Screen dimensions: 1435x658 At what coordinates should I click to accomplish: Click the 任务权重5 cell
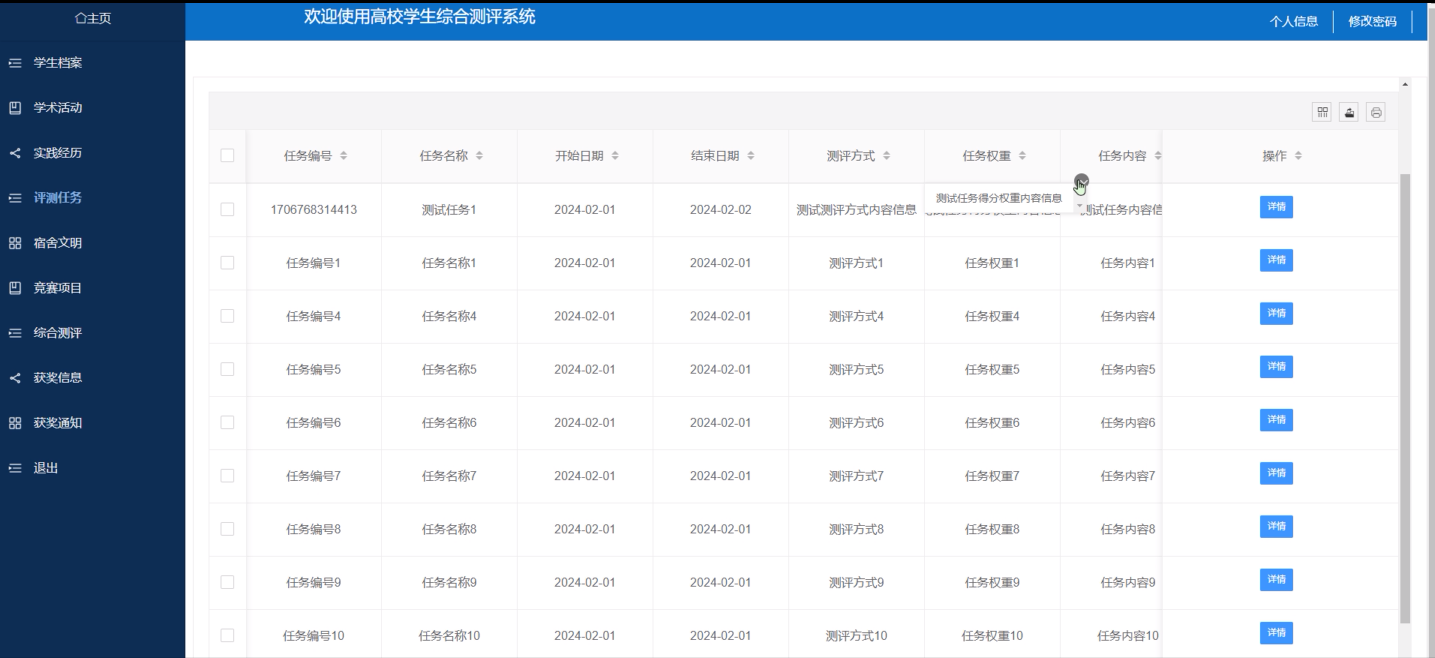tap(992, 370)
